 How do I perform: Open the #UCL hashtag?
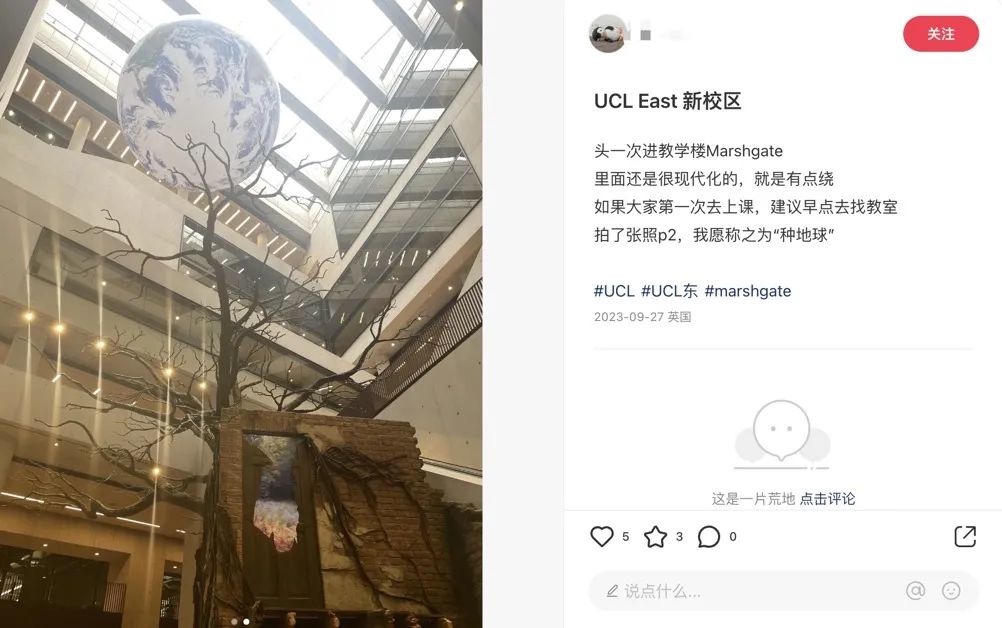click(614, 291)
